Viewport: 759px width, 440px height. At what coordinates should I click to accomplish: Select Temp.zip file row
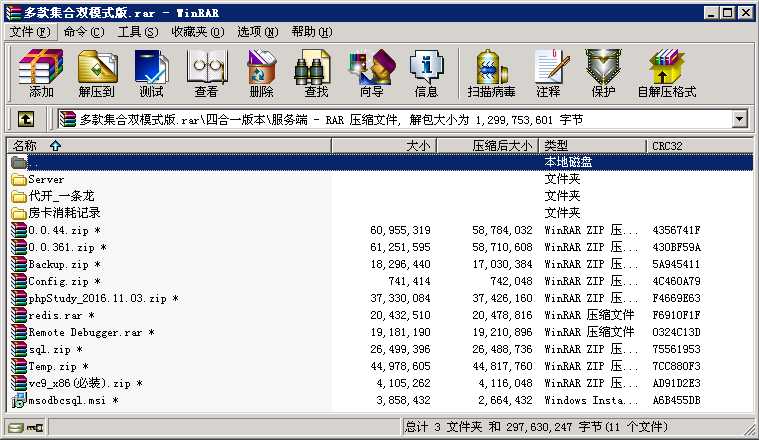(x=380, y=366)
